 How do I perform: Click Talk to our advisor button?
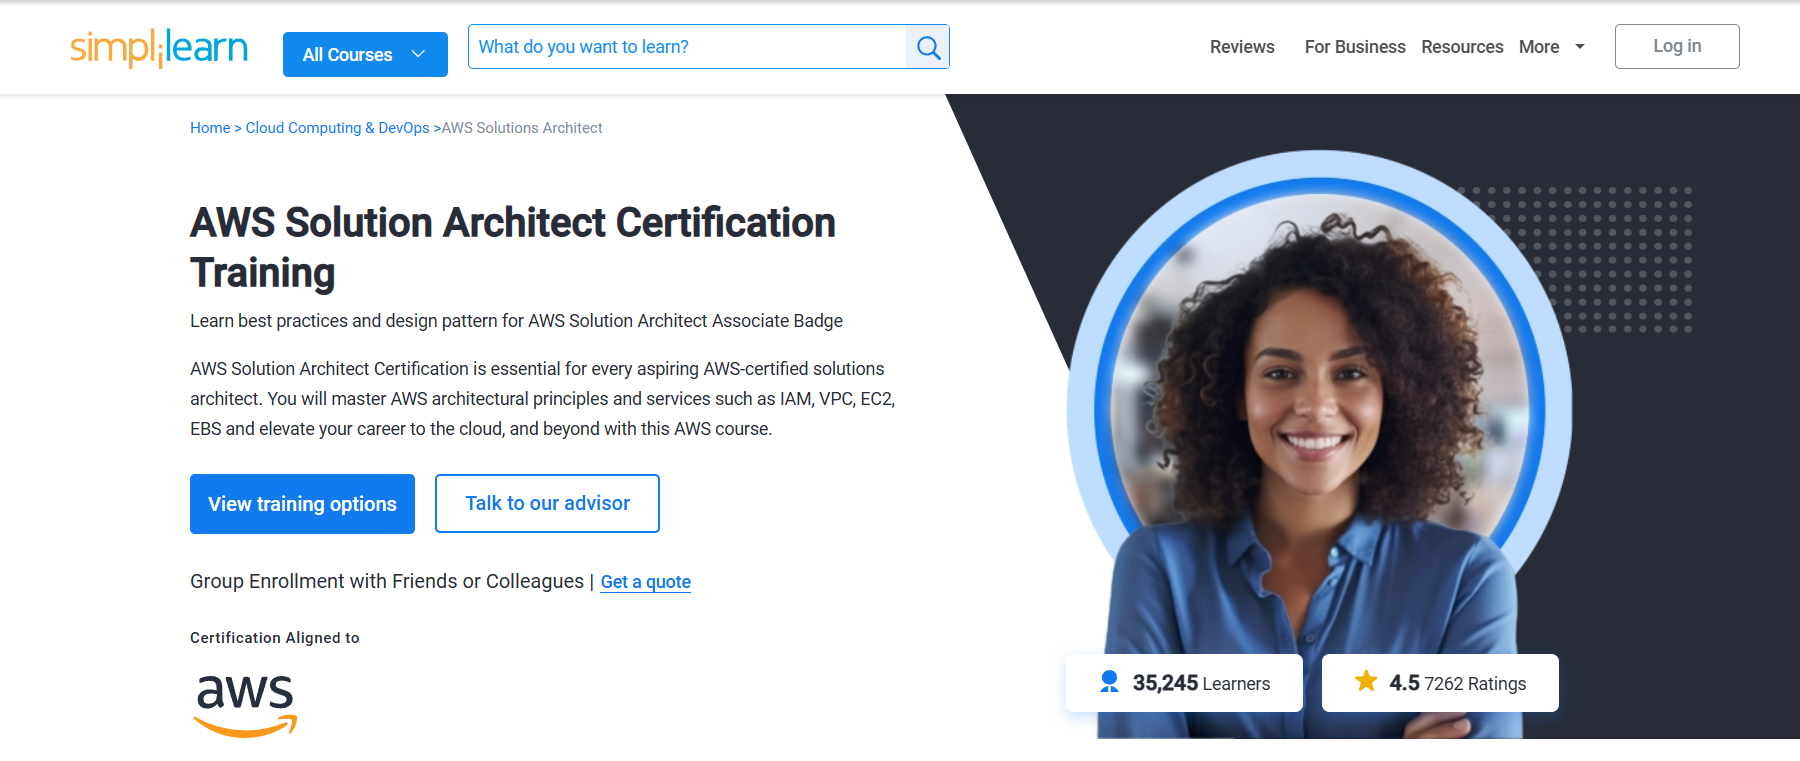pyautogui.click(x=547, y=503)
